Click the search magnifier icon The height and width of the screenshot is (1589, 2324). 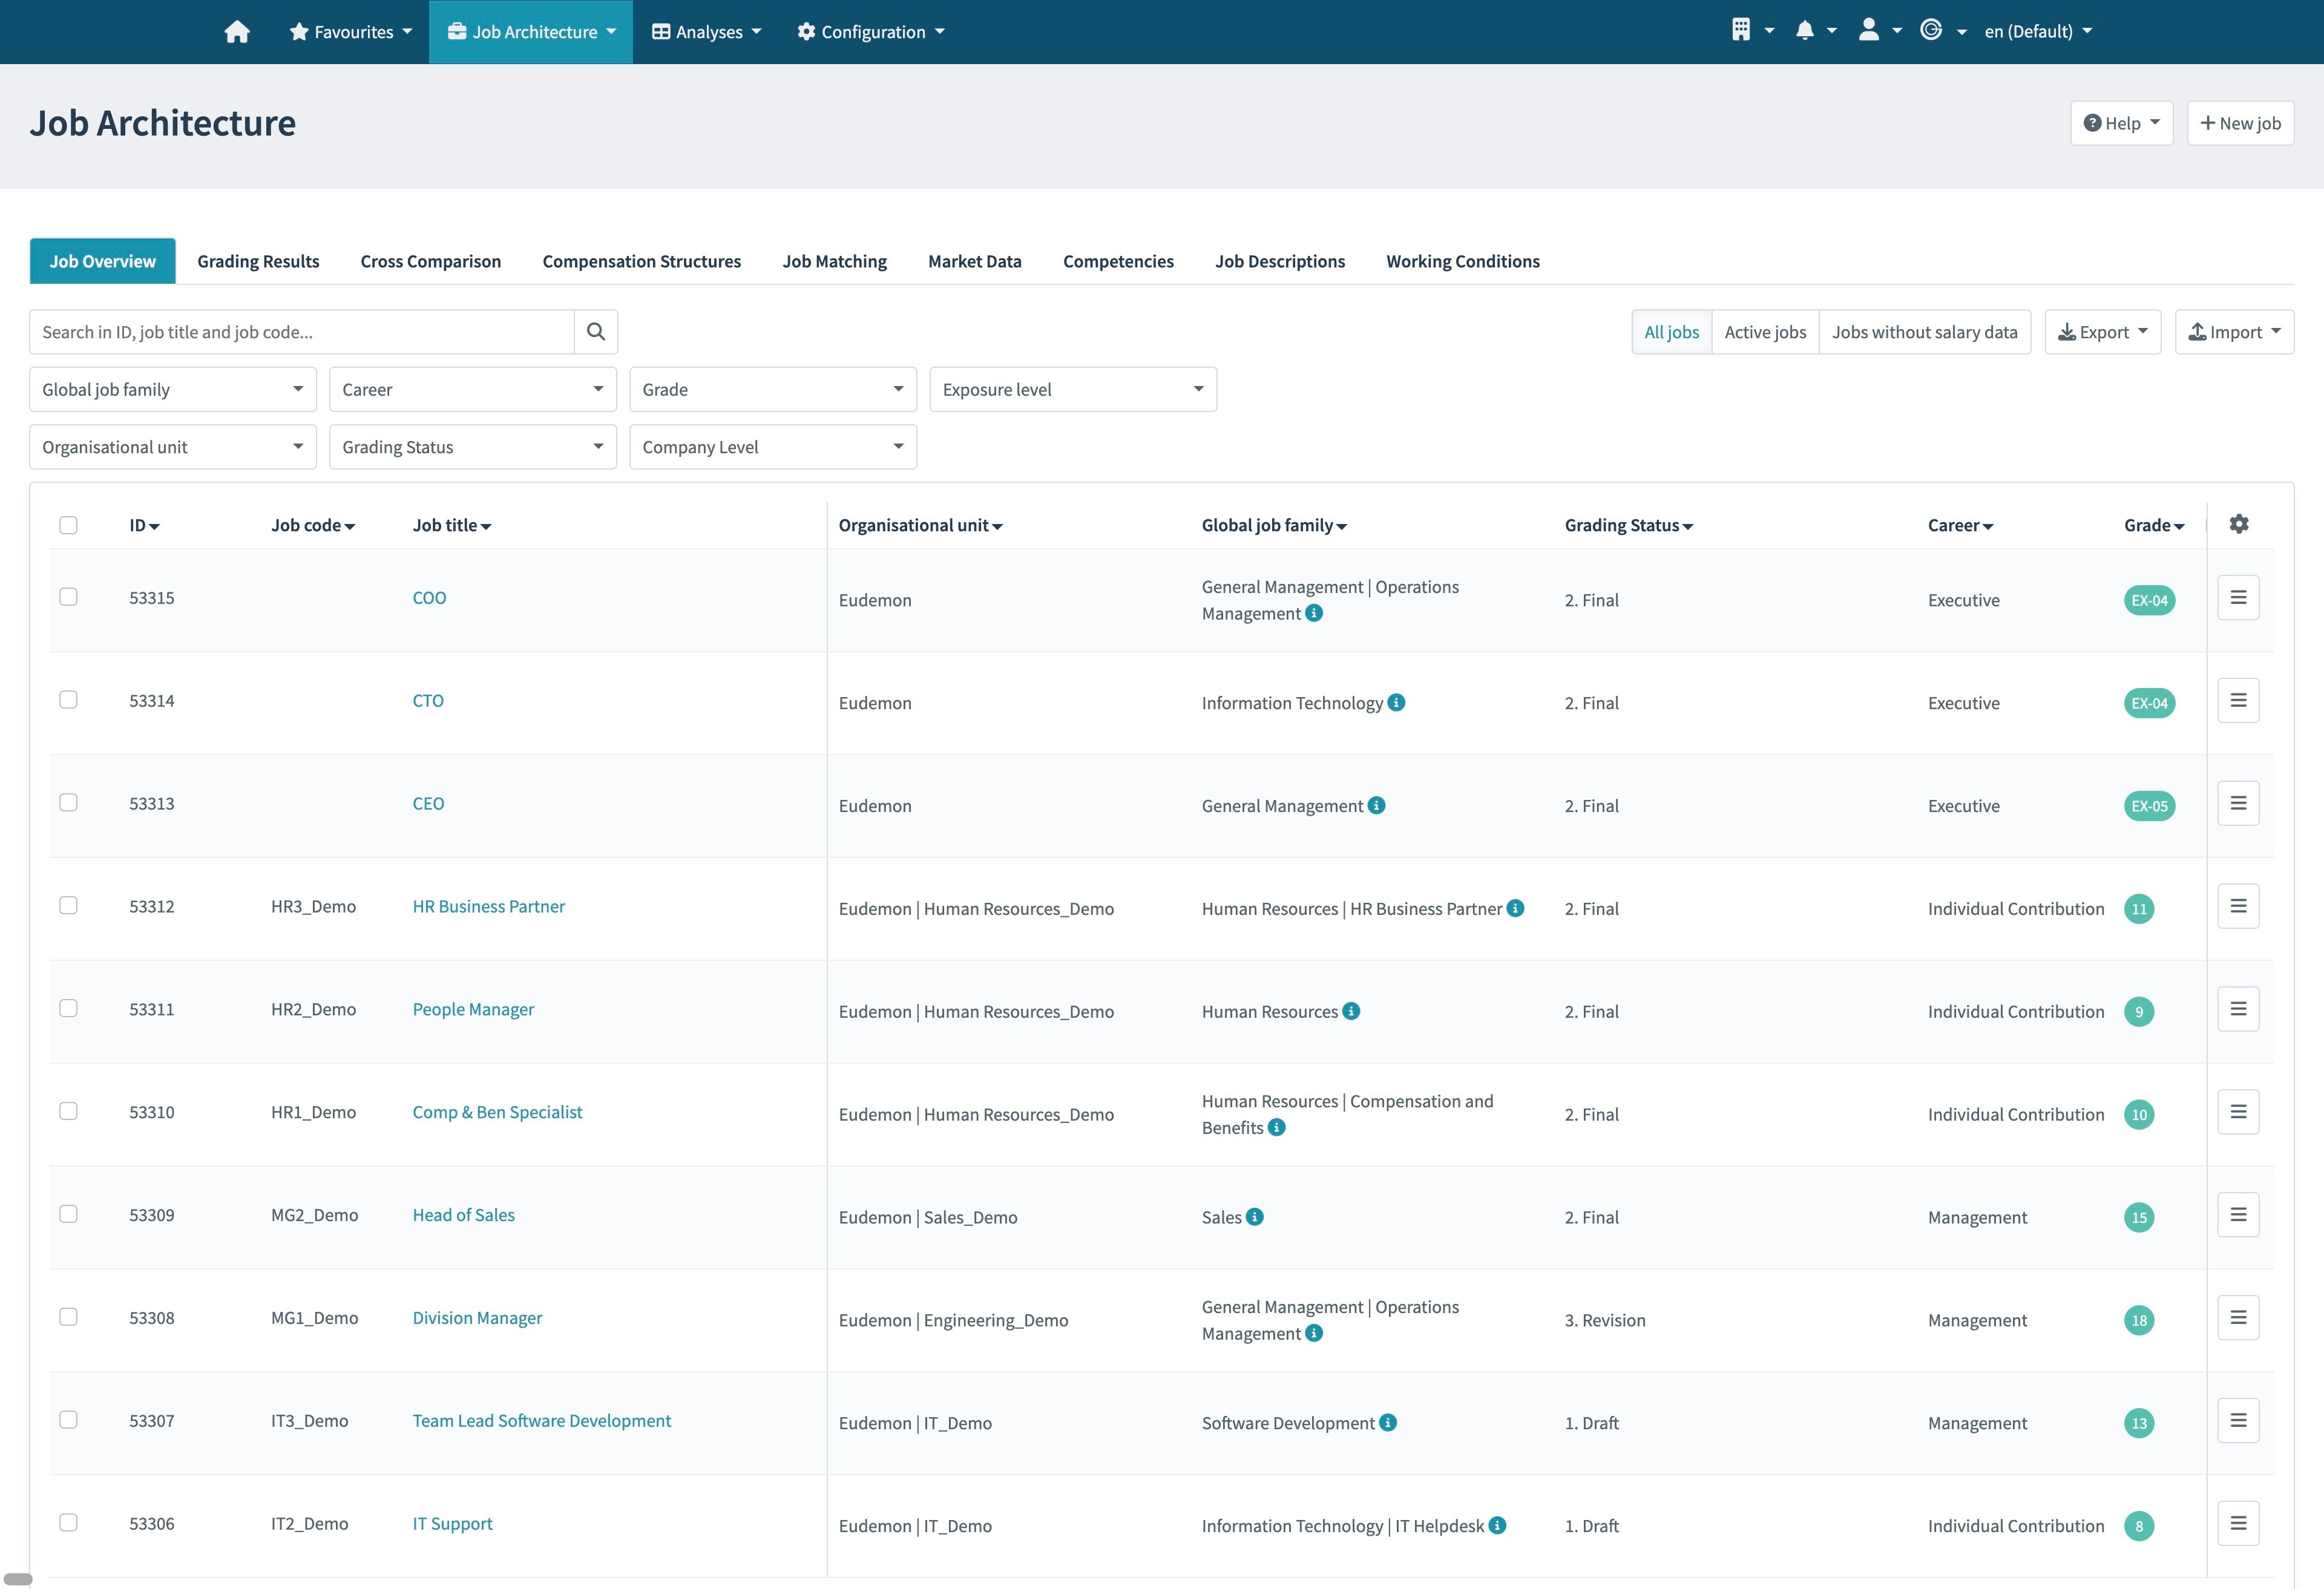596,331
